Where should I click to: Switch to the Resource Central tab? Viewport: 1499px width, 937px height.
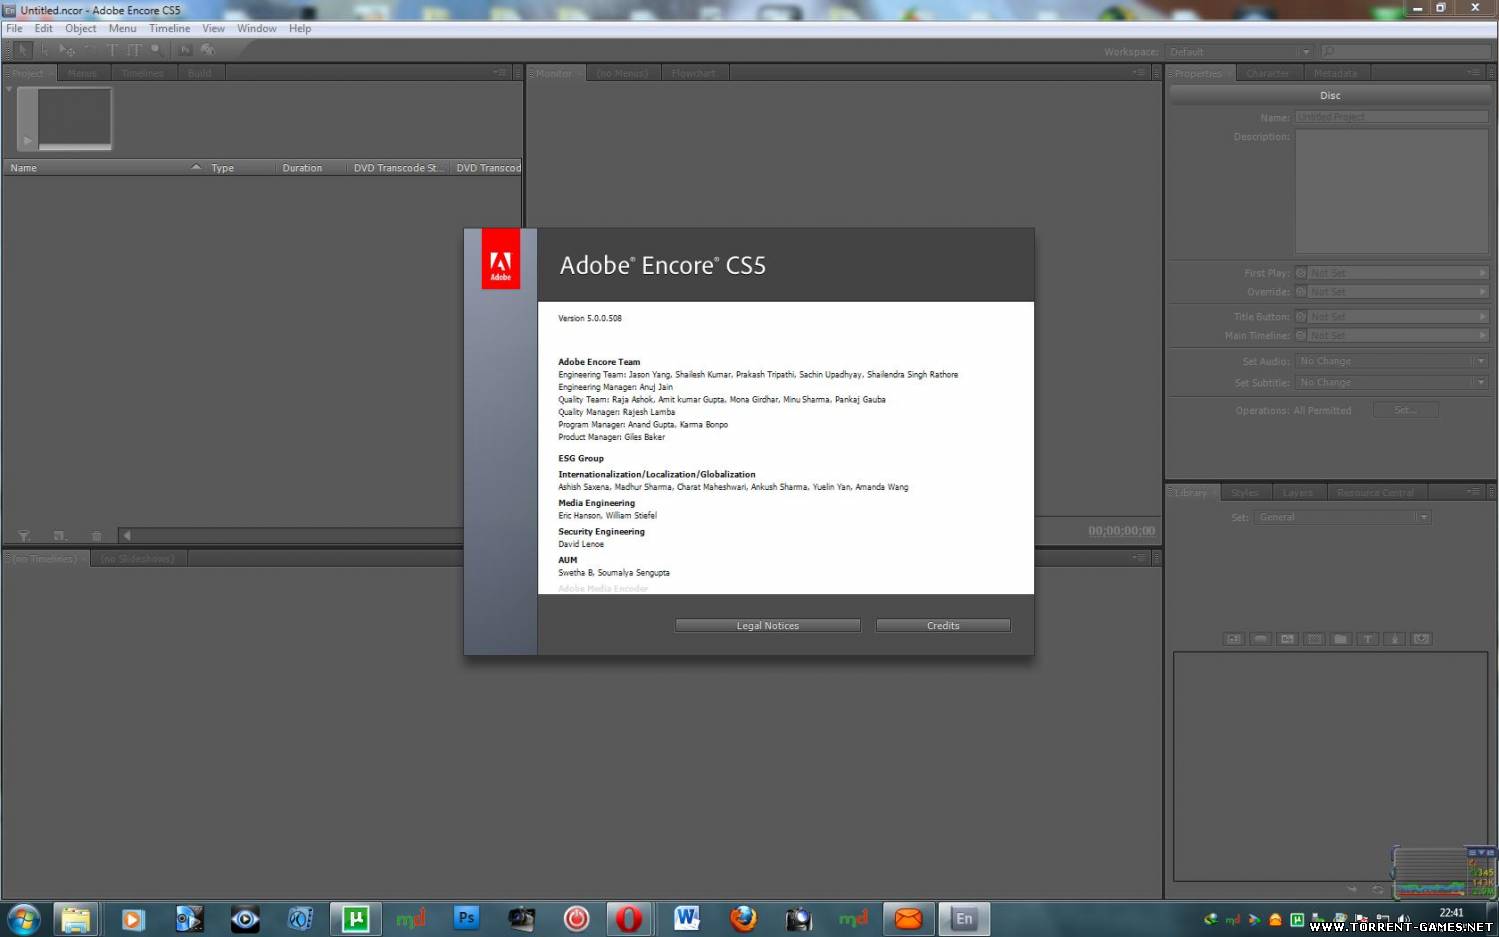point(1376,492)
